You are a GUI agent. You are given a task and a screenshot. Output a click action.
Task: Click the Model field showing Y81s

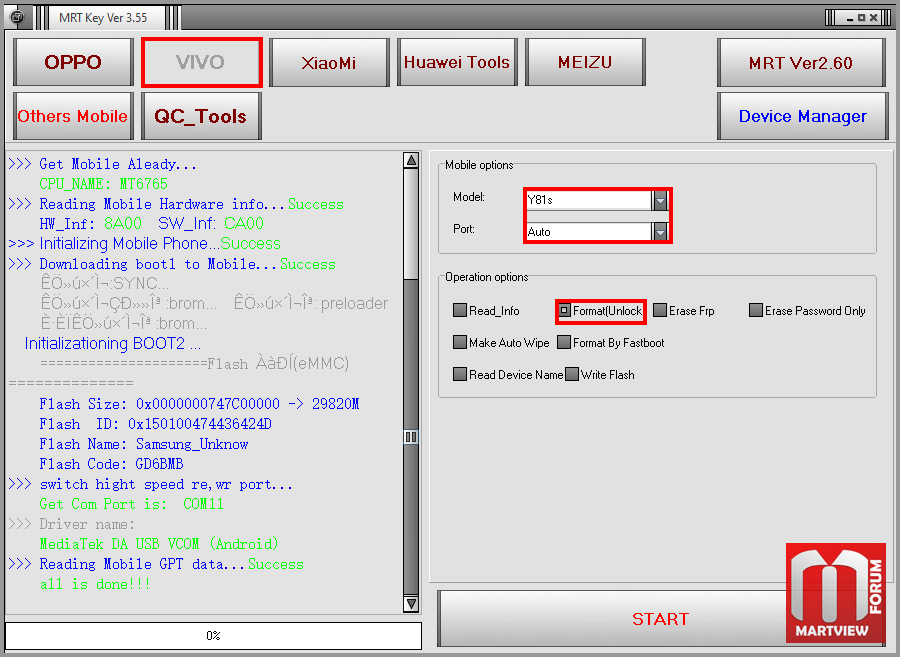coord(589,200)
